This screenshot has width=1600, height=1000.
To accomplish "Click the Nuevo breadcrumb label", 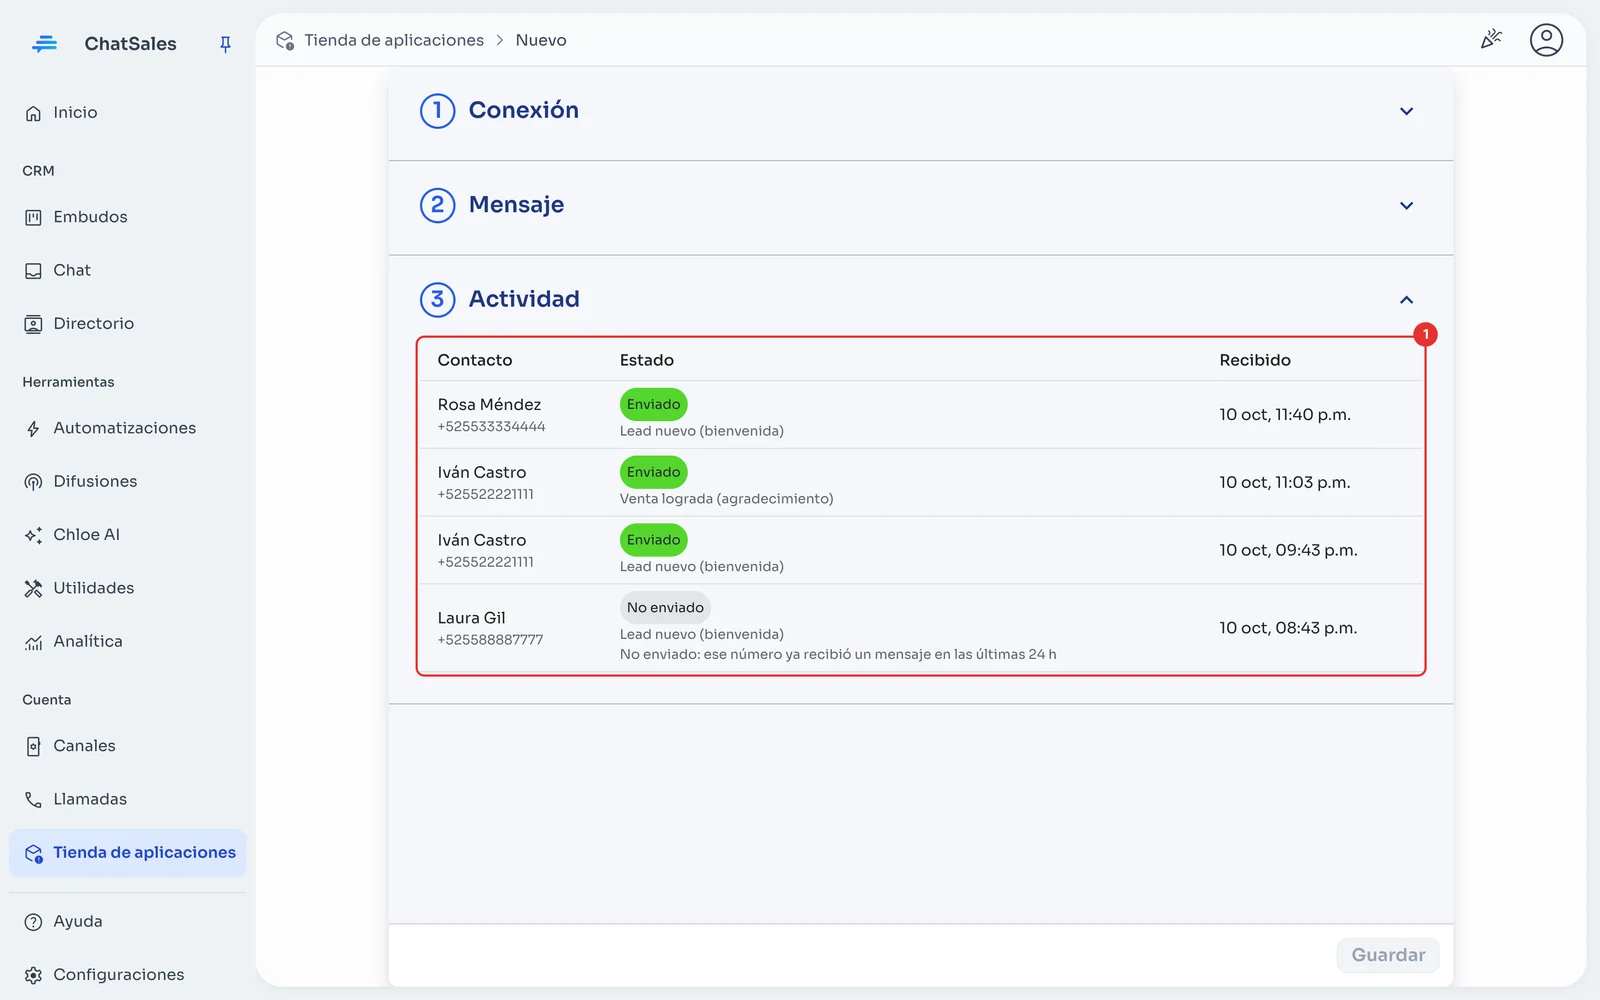I will click(541, 40).
